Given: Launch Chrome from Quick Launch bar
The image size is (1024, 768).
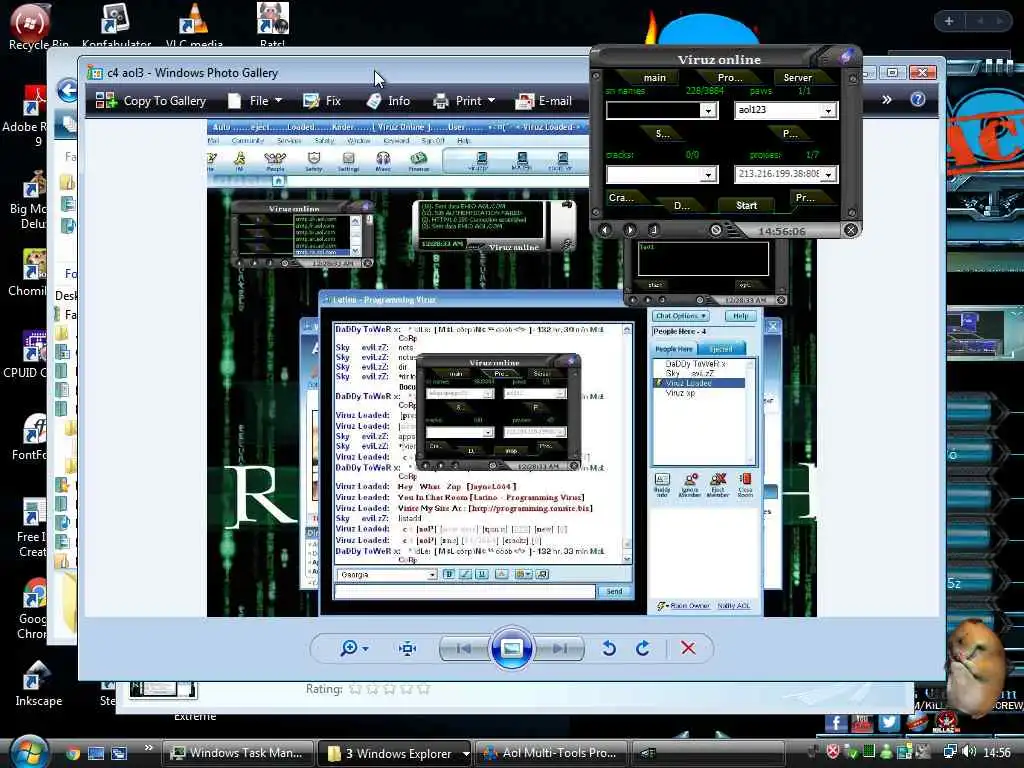Looking at the screenshot, I should pos(73,754).
